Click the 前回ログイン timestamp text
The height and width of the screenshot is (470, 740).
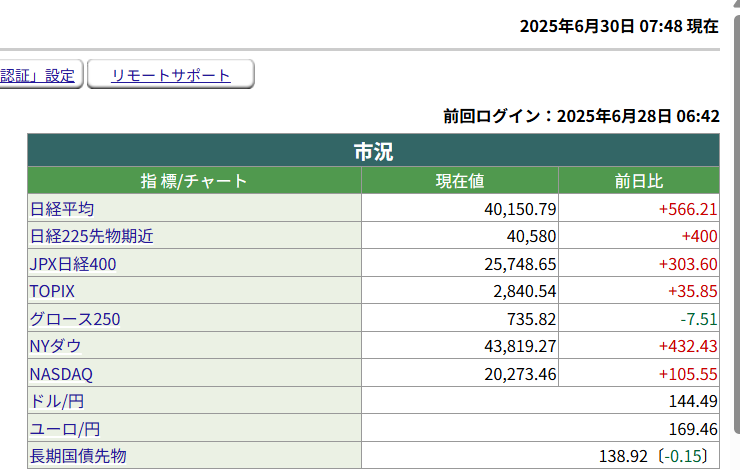point(582,116)
